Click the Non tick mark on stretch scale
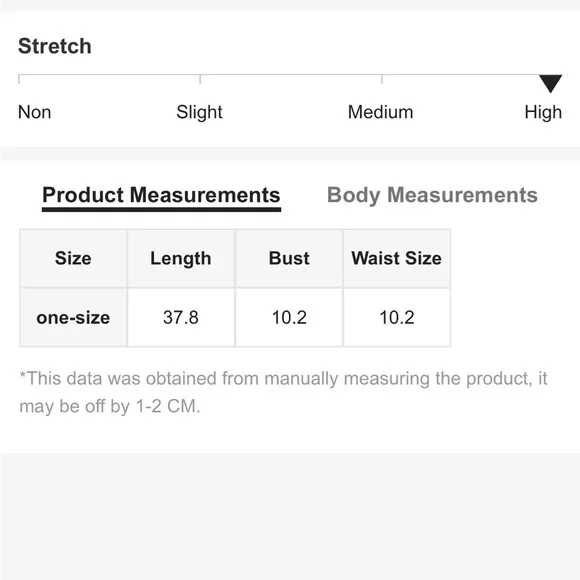 (19, 79)
